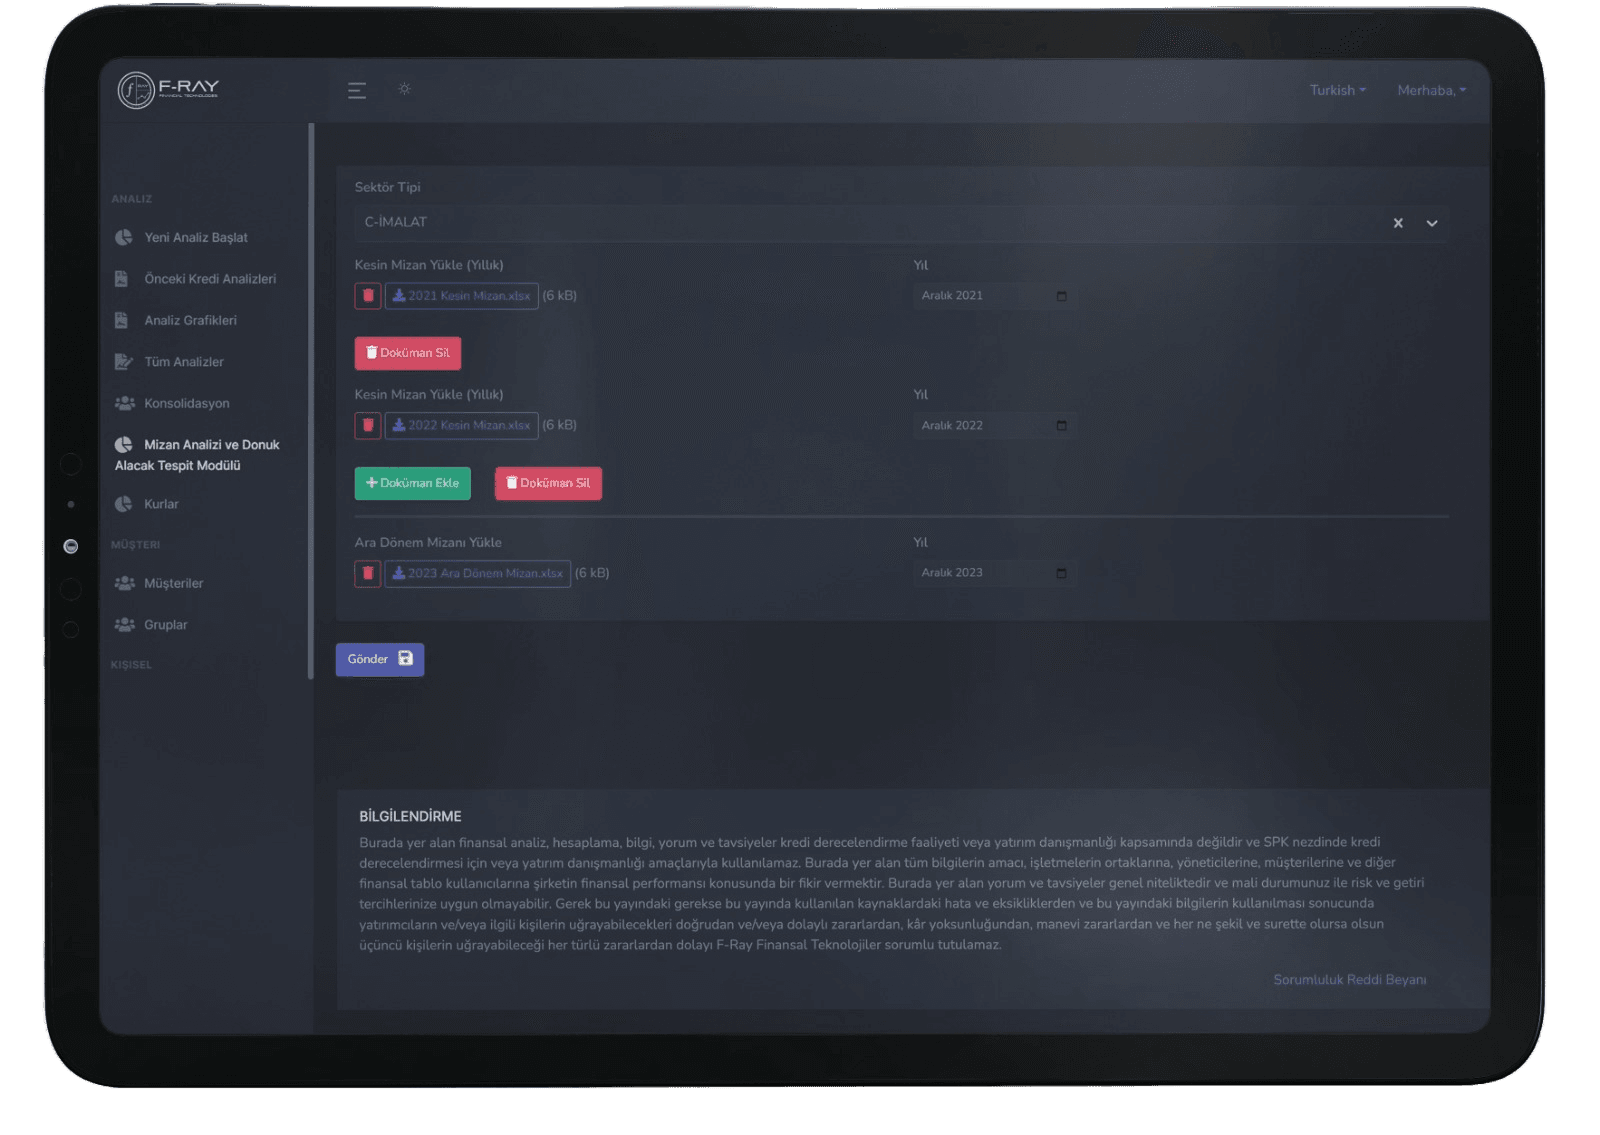Screen dimensions: 1600x1135
Task: Open the Turkish language dropdown
Action: coord(1338,90)
